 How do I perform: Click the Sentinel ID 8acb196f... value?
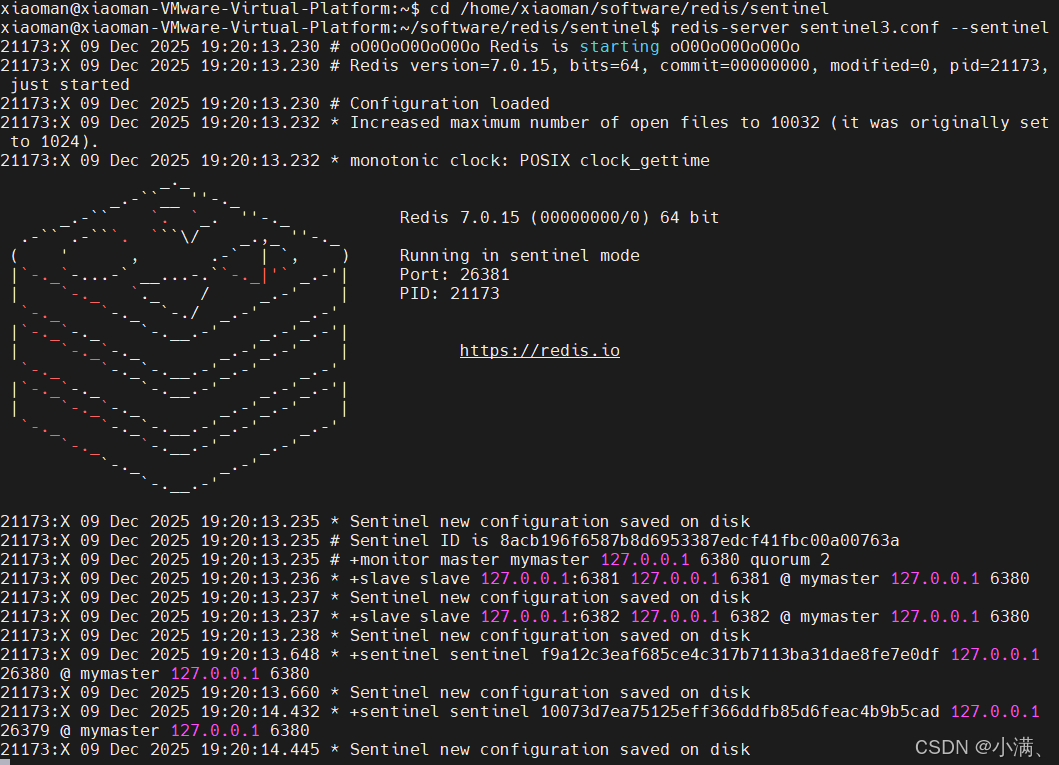coord(700,540)
